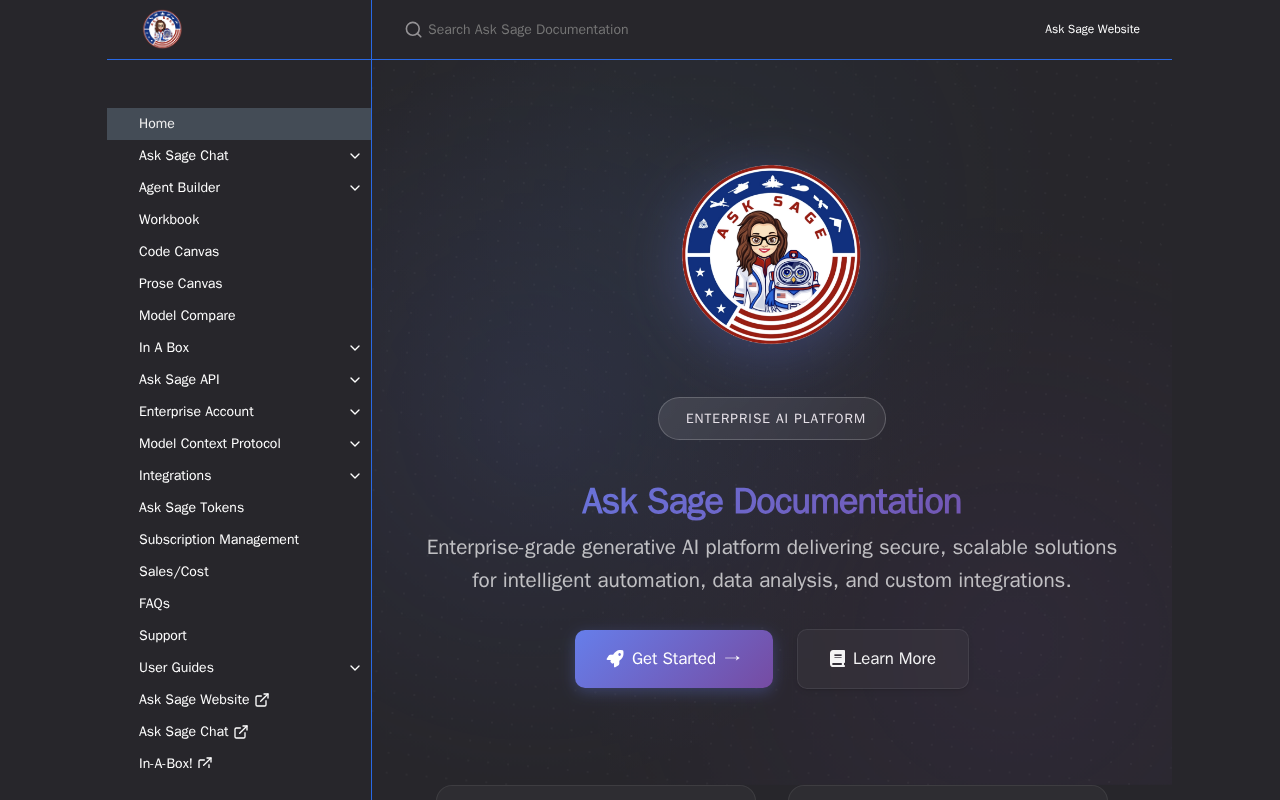This screenshot has width=1280, height=800.
Task: Click the rocket icon on Get Started
Action: (x=615, y=658)
